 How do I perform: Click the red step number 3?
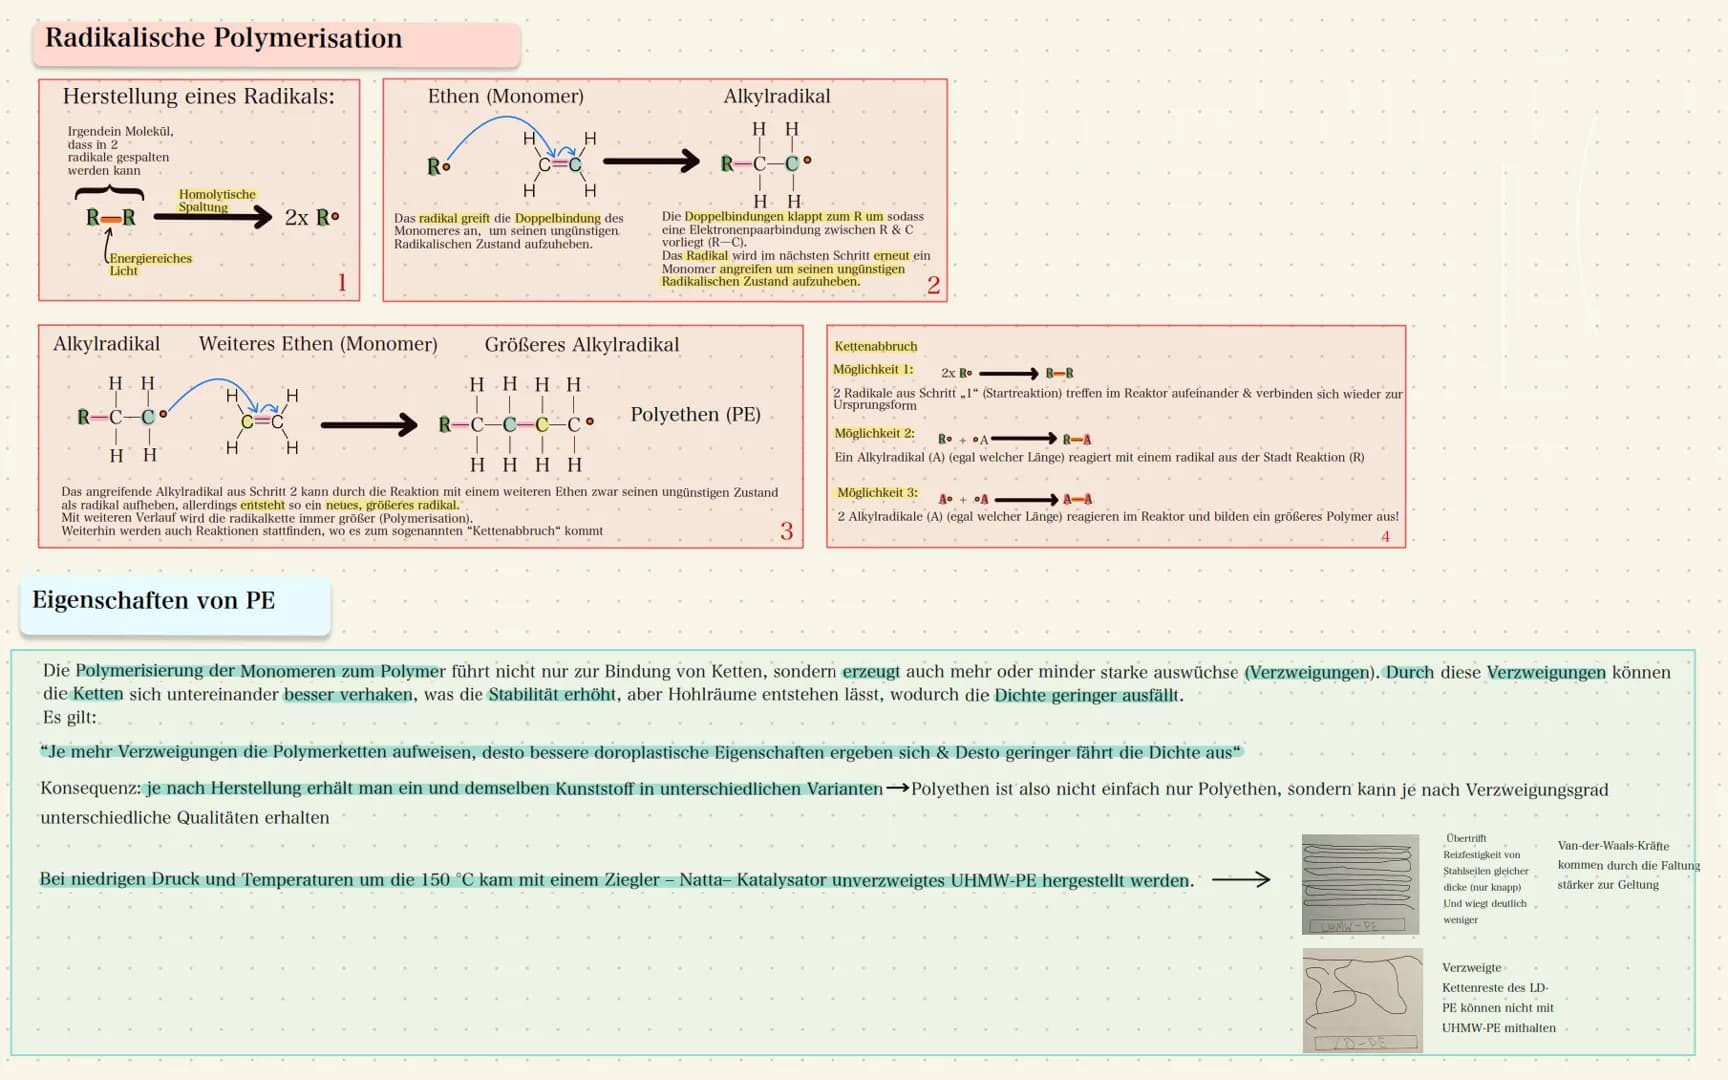point(787,531)
